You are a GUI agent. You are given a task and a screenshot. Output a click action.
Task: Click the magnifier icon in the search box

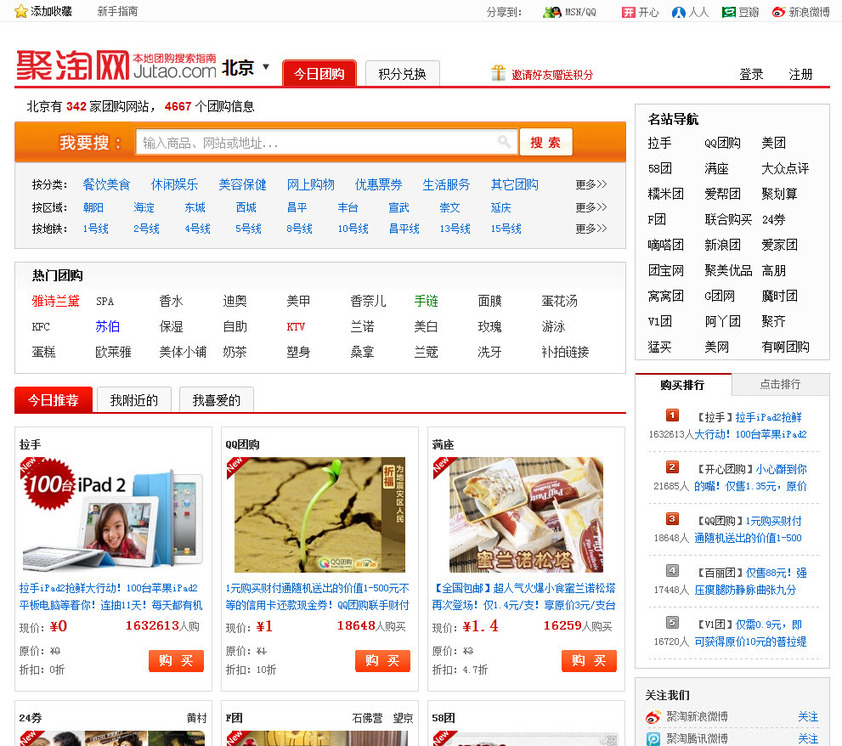pos(504,142)
